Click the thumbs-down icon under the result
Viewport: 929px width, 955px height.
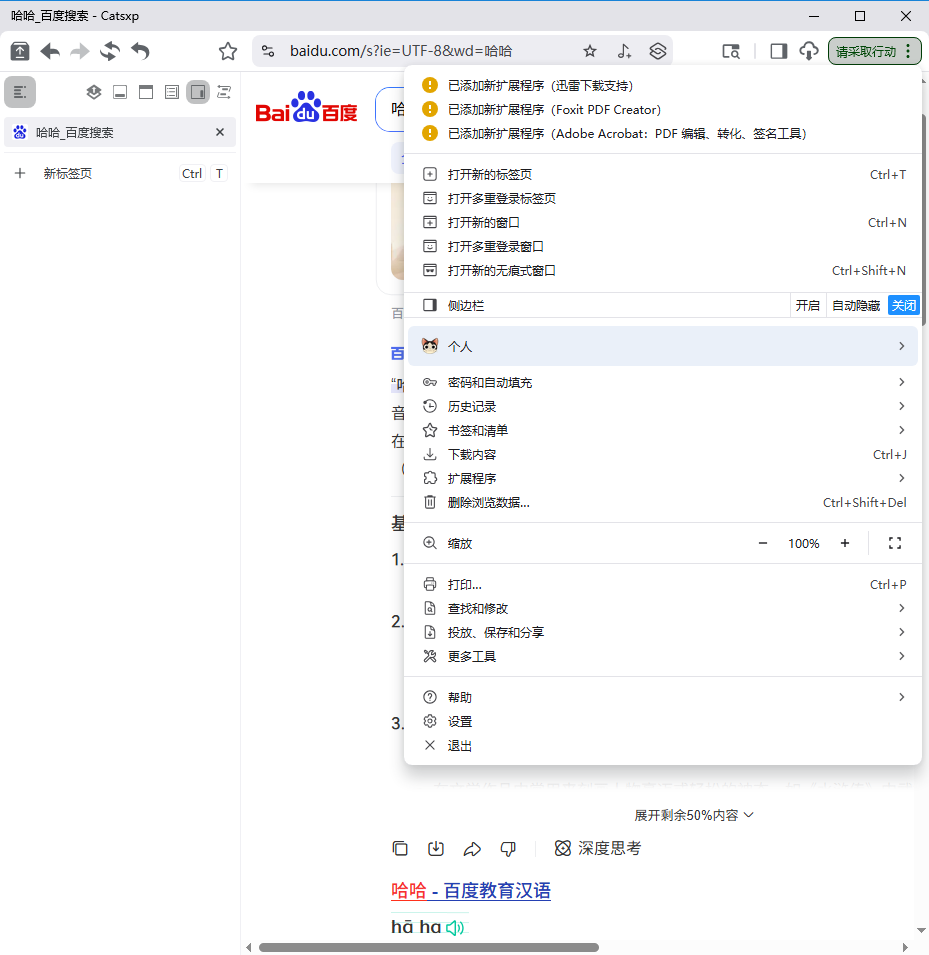click(508, 848)
